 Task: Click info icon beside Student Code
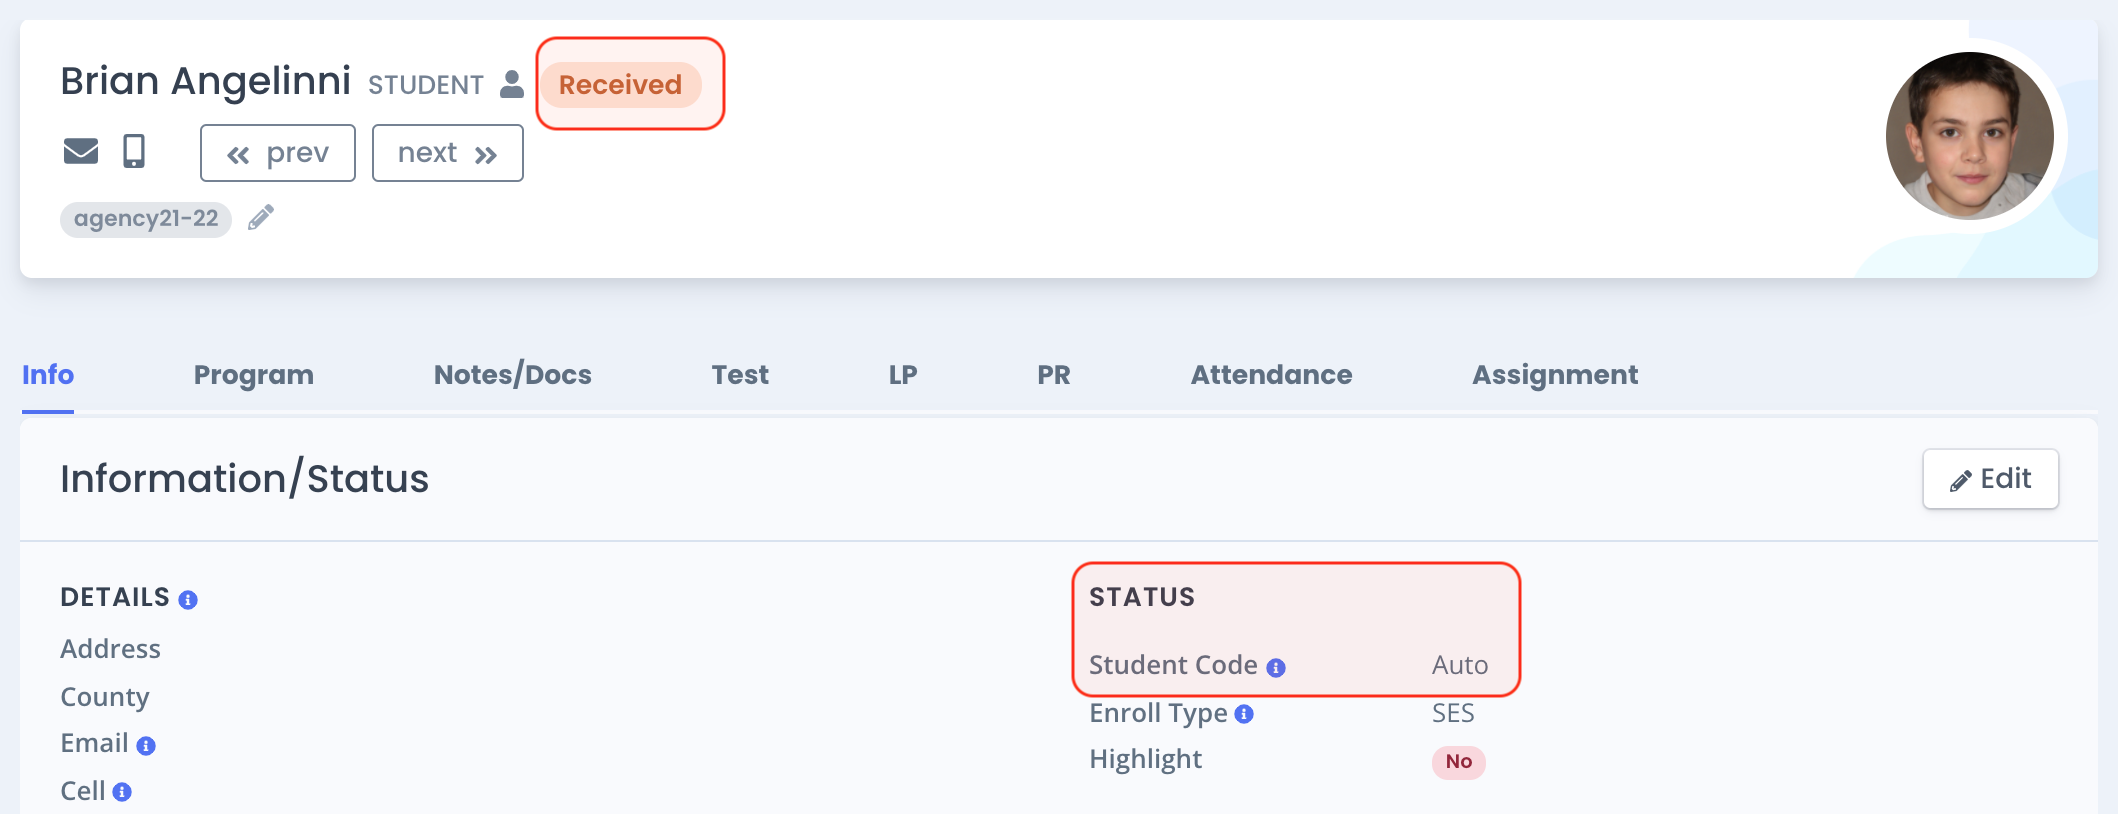pyautogui.click(x=1276, y=668)
